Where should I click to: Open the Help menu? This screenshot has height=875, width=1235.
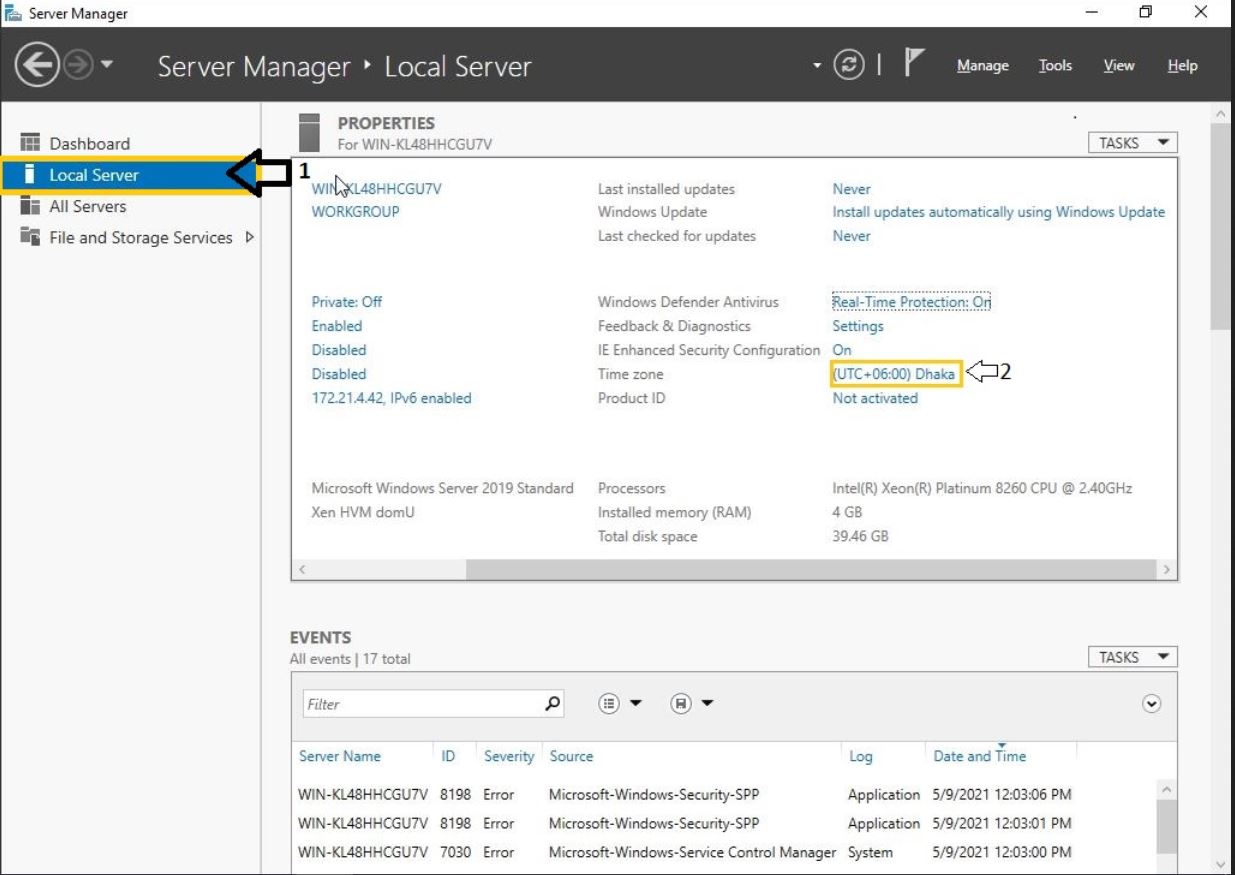(1182, 66)
